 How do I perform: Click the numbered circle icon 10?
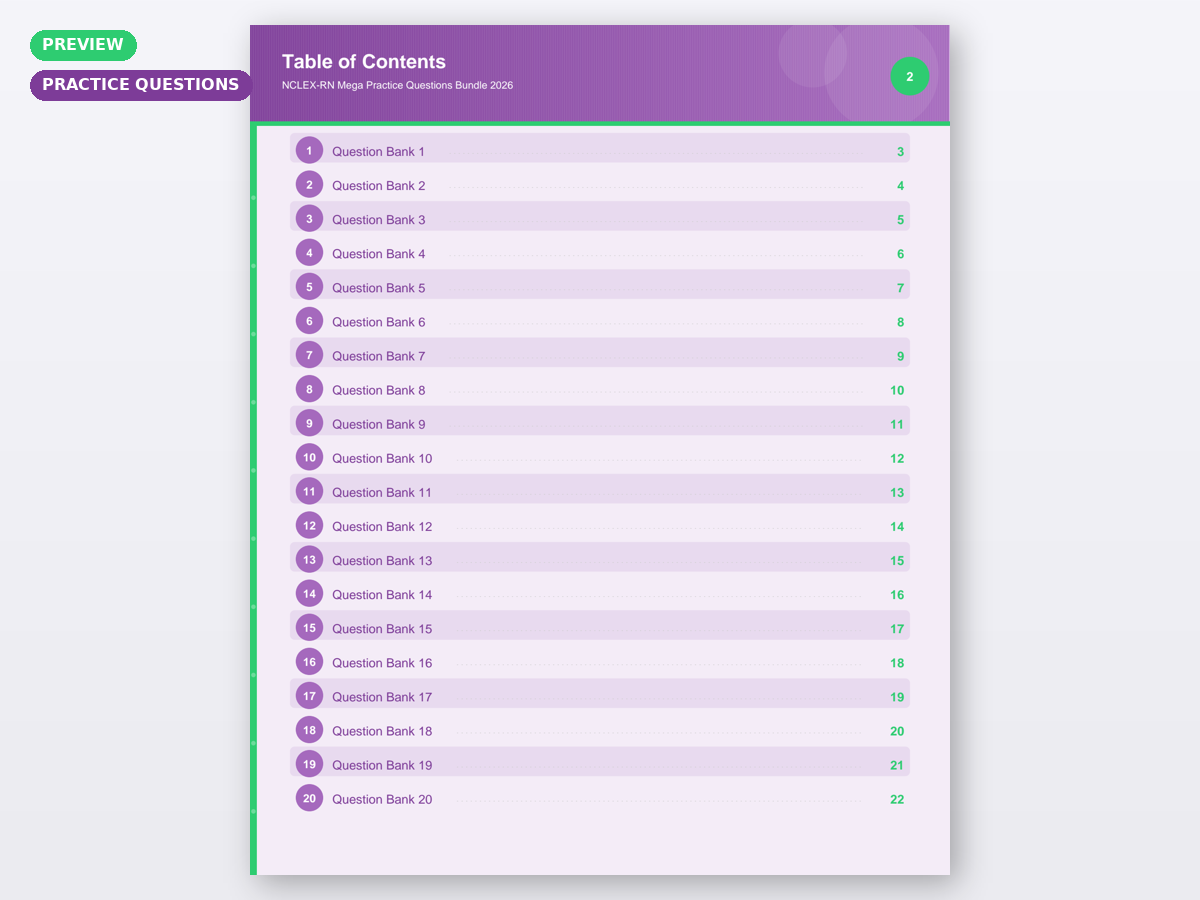(309, 458)
